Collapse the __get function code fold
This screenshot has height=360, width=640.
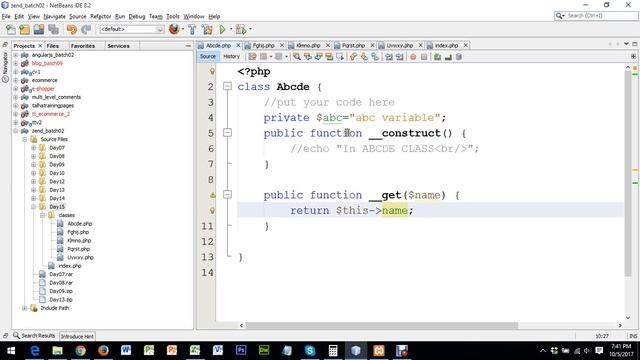[227, 194]
